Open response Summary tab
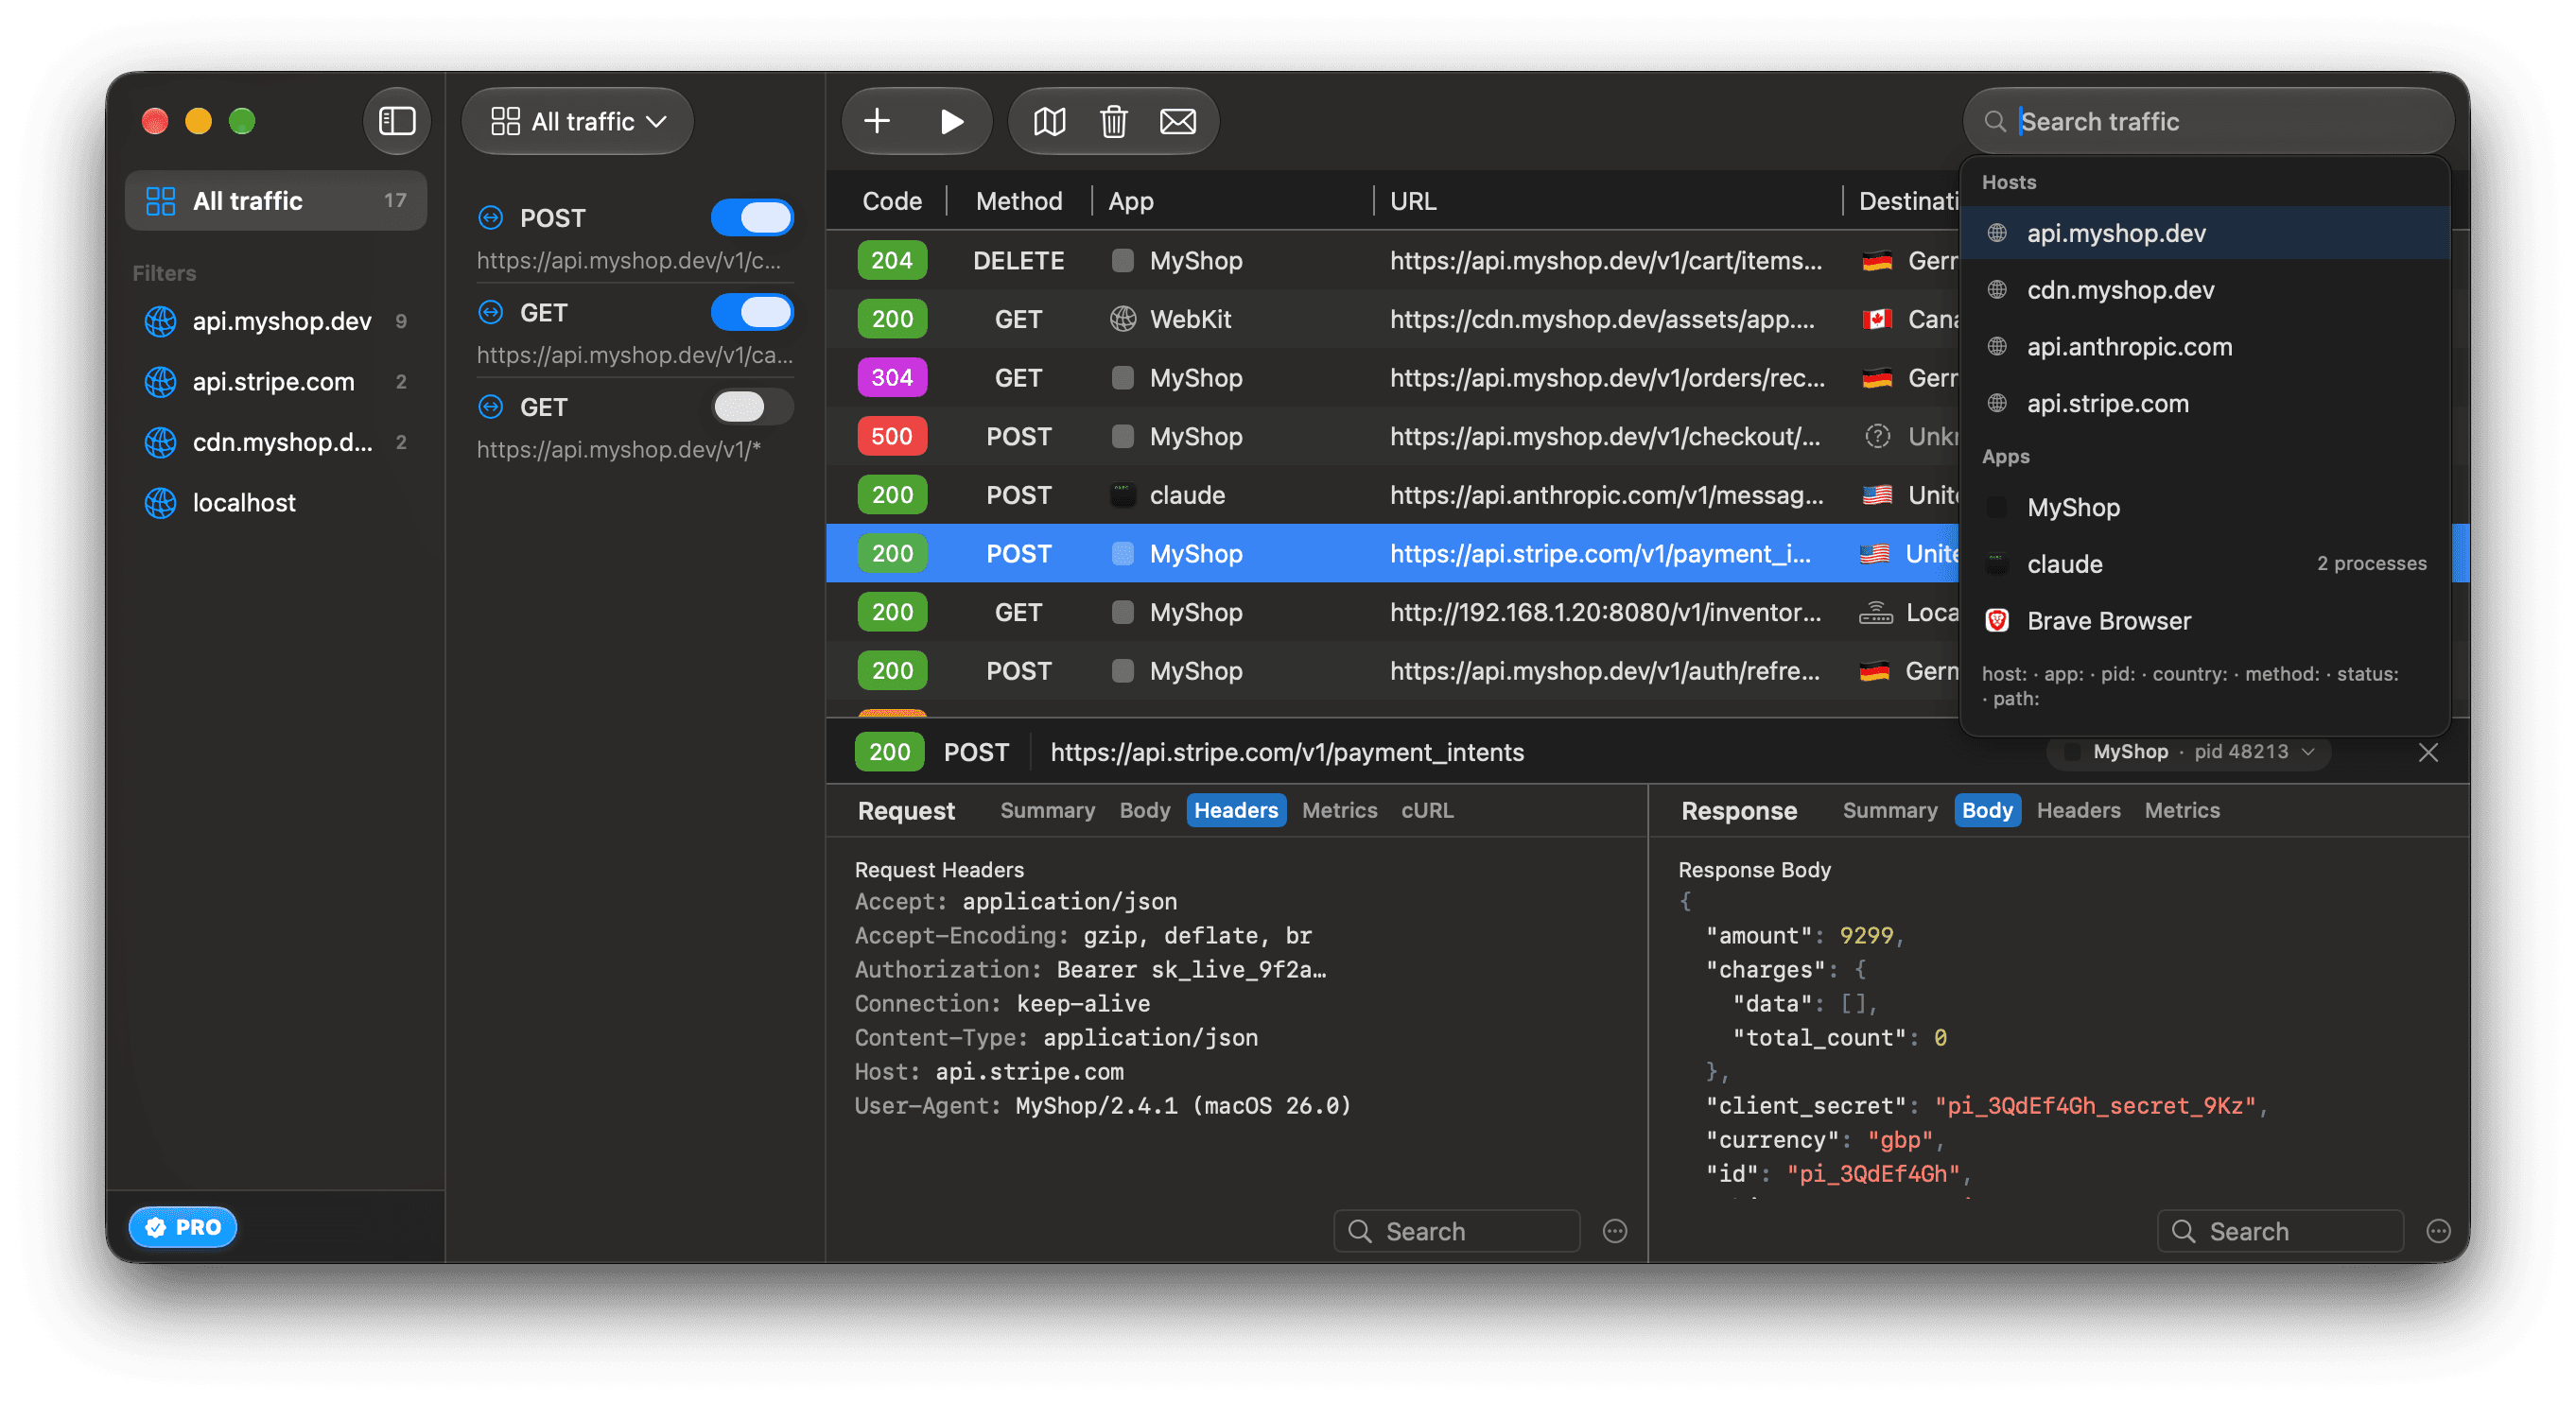 click(1889, 809)
